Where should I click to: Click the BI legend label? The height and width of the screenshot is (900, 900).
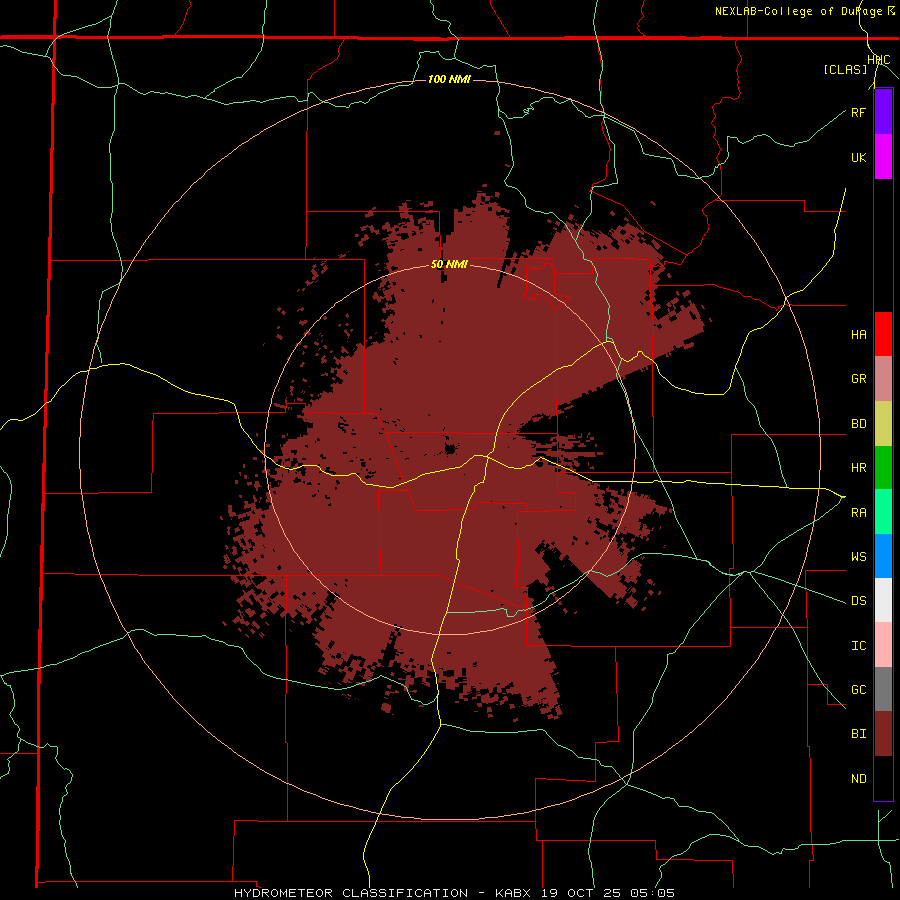pyautogui.click(x=858, y=734)
